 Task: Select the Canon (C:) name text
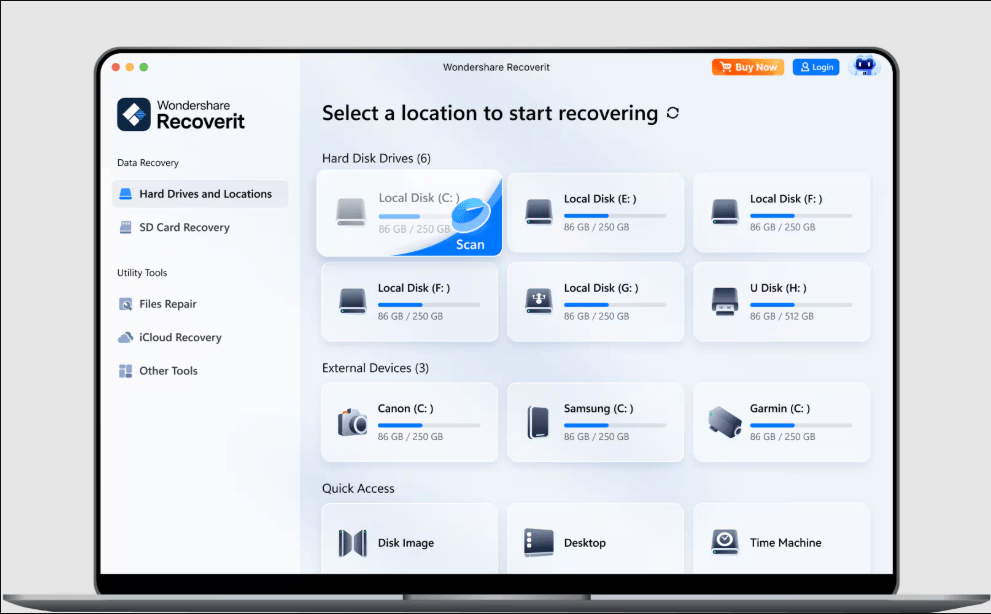406,409
